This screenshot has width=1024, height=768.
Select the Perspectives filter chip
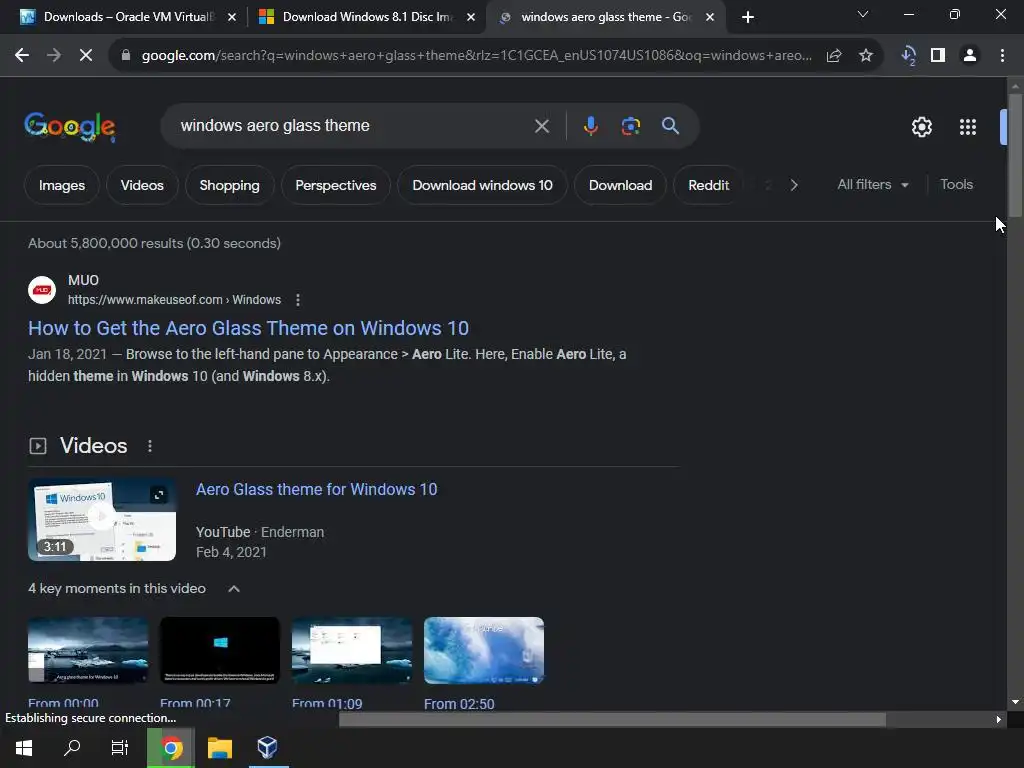[x=336, y=185]
